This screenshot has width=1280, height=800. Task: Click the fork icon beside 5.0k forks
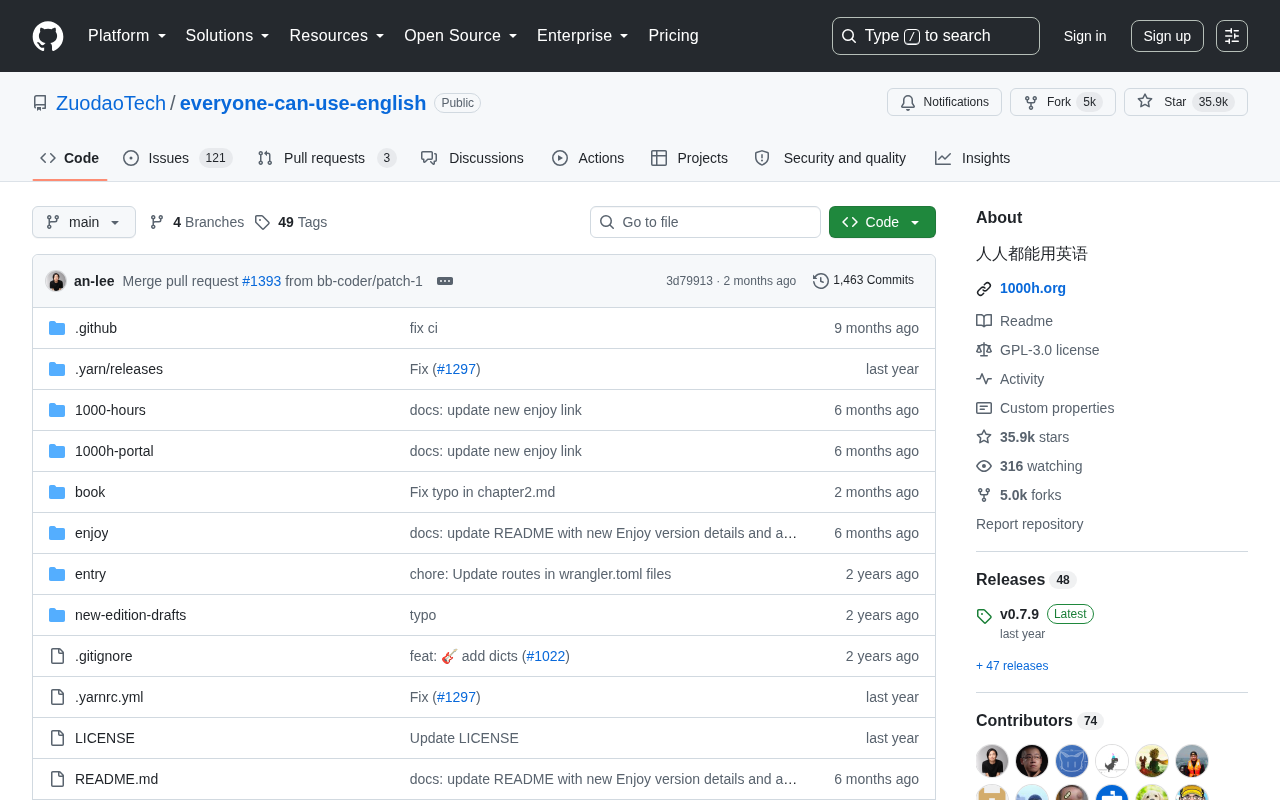(x=984, y=495)
